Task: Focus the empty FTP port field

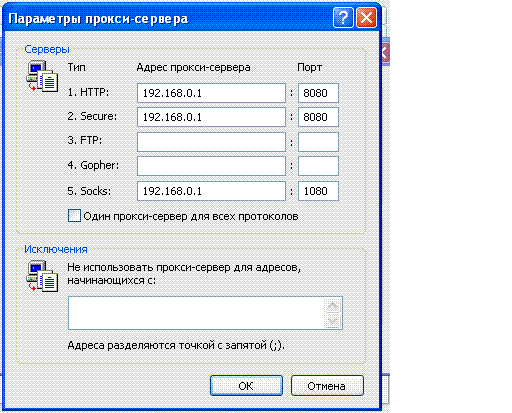Action: click(x=318, y=142)
